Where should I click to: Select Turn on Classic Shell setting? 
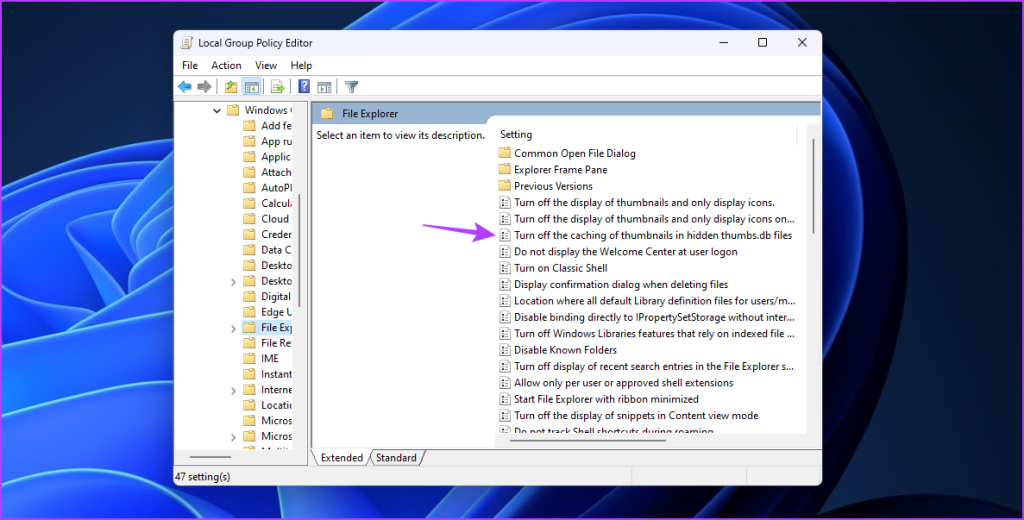click(x=553, y=268)
